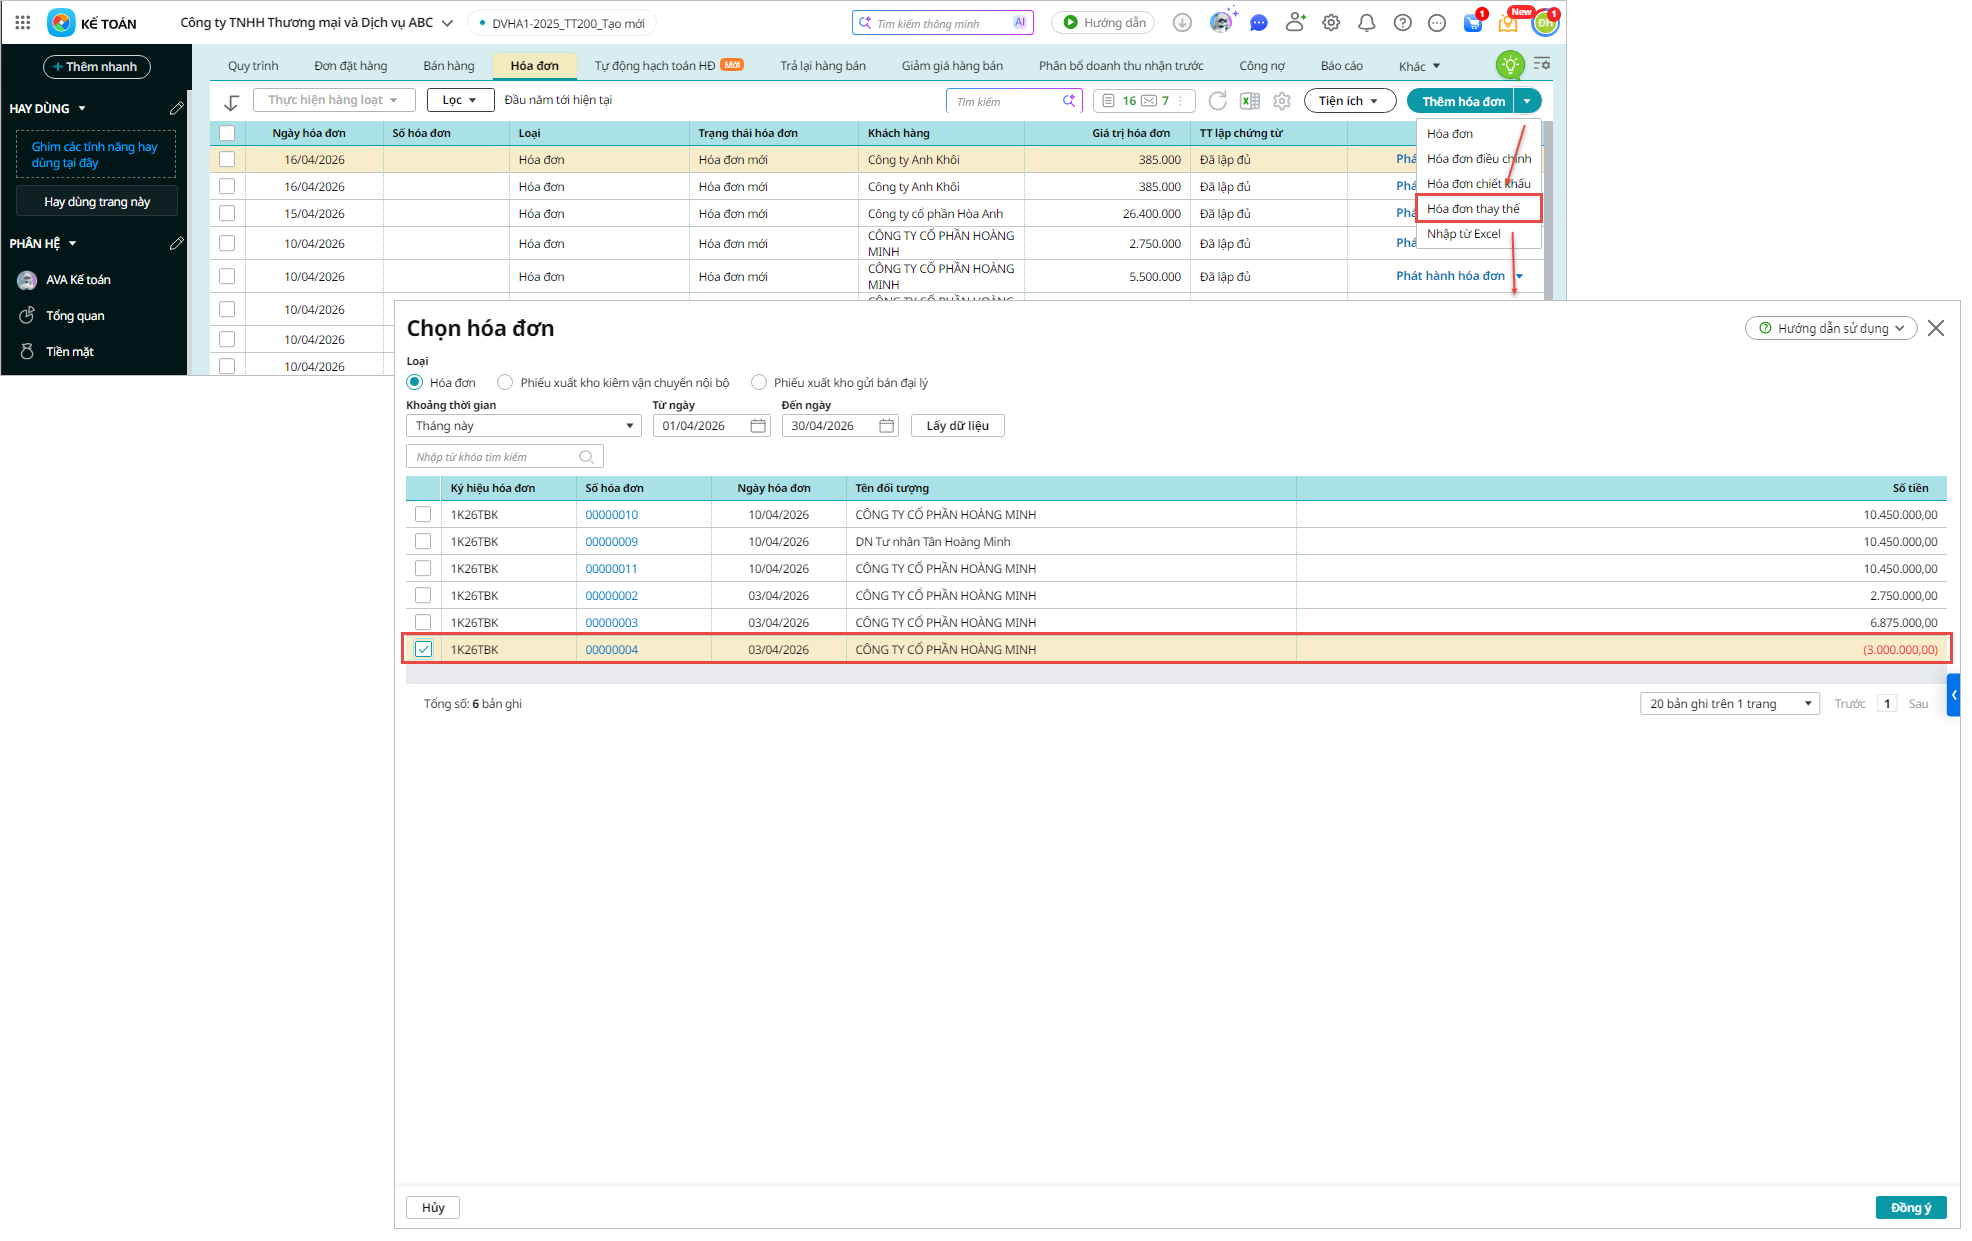Export invoice list to Excel icon

point(1250,101)
